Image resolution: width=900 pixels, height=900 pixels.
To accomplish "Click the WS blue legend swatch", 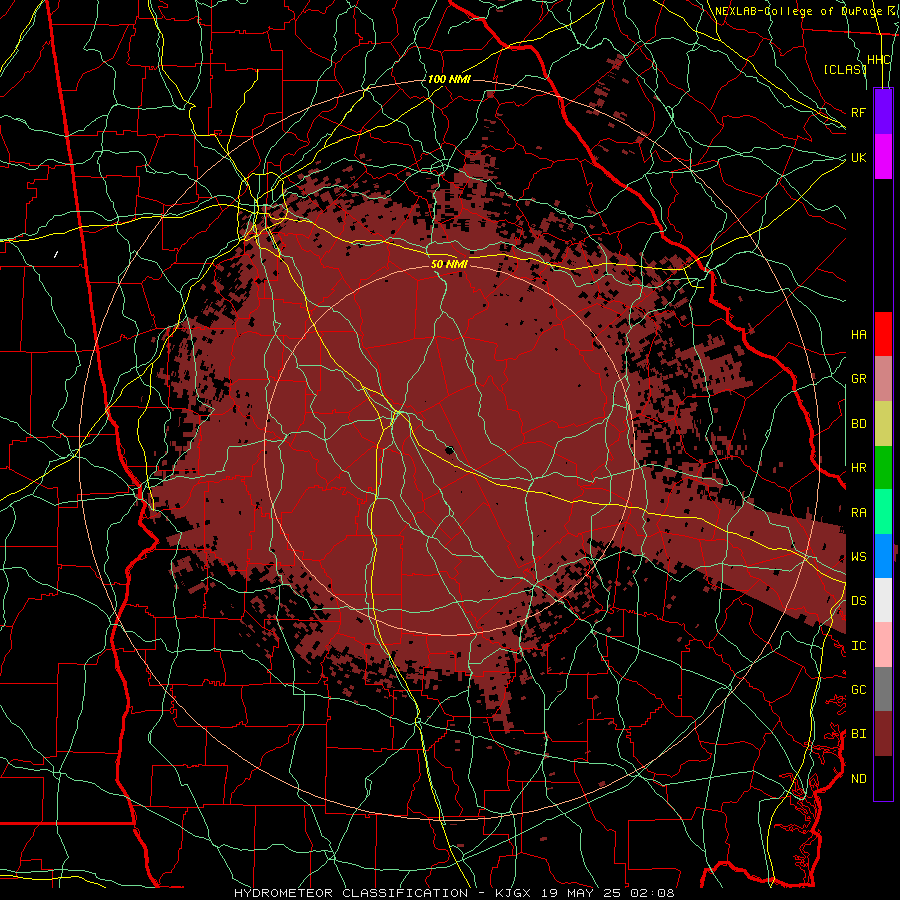I will [883, 556].
